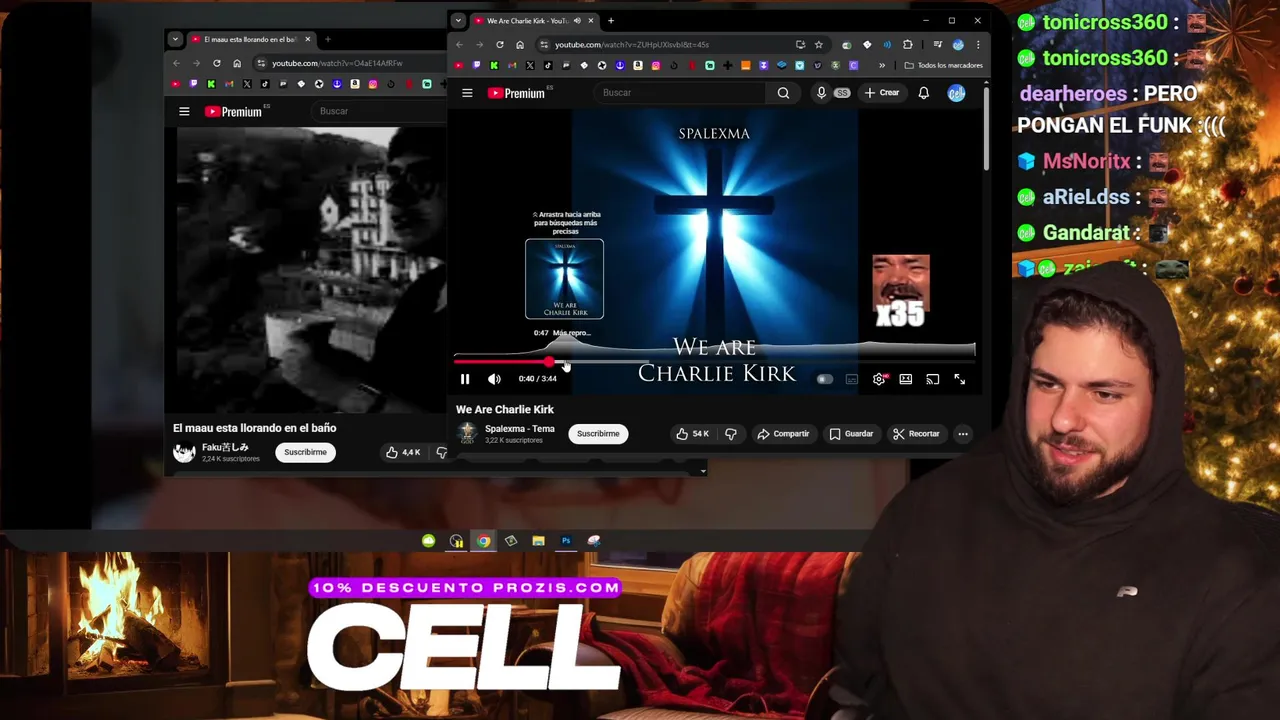Open the Gmail bookmark in front window
This screenshot has height=720, width=1280.
512,65
